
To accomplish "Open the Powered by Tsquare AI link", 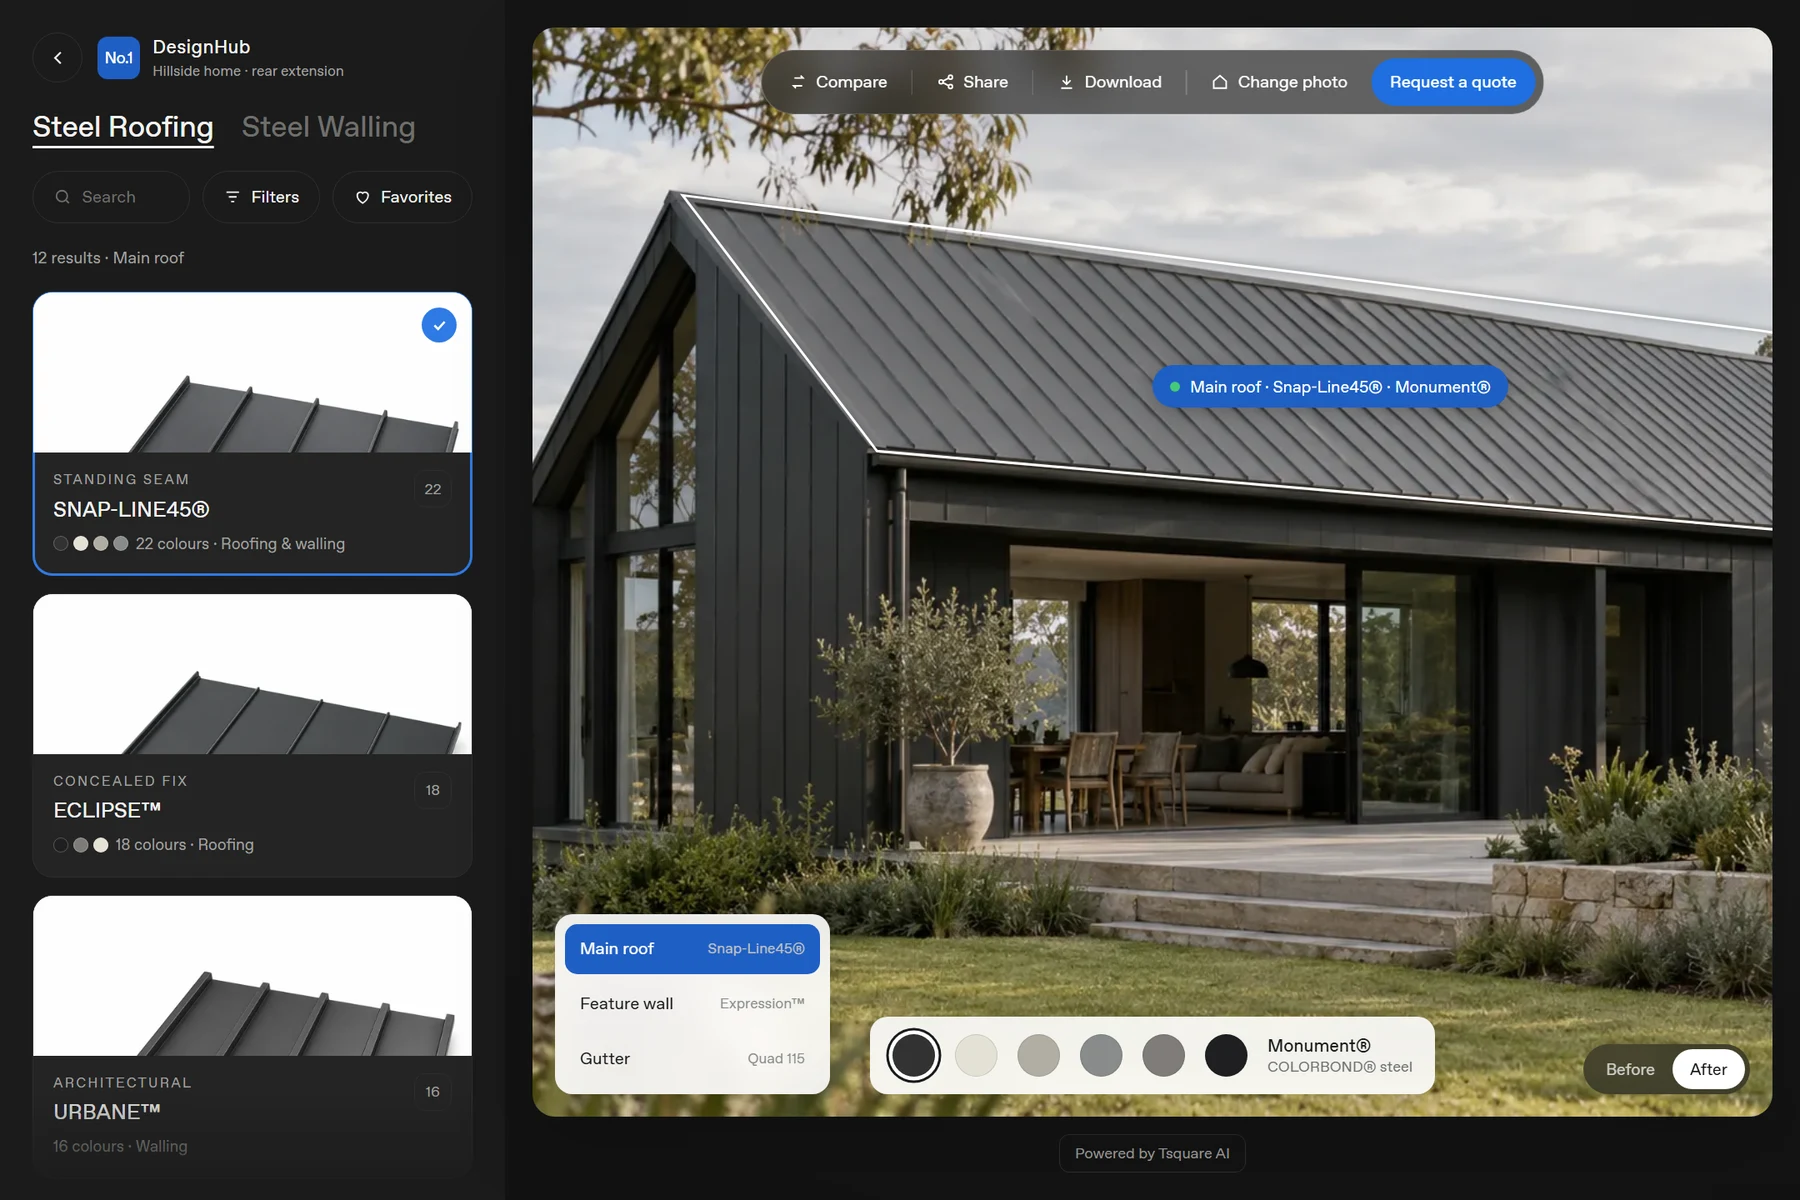I will [1152, 1153].
